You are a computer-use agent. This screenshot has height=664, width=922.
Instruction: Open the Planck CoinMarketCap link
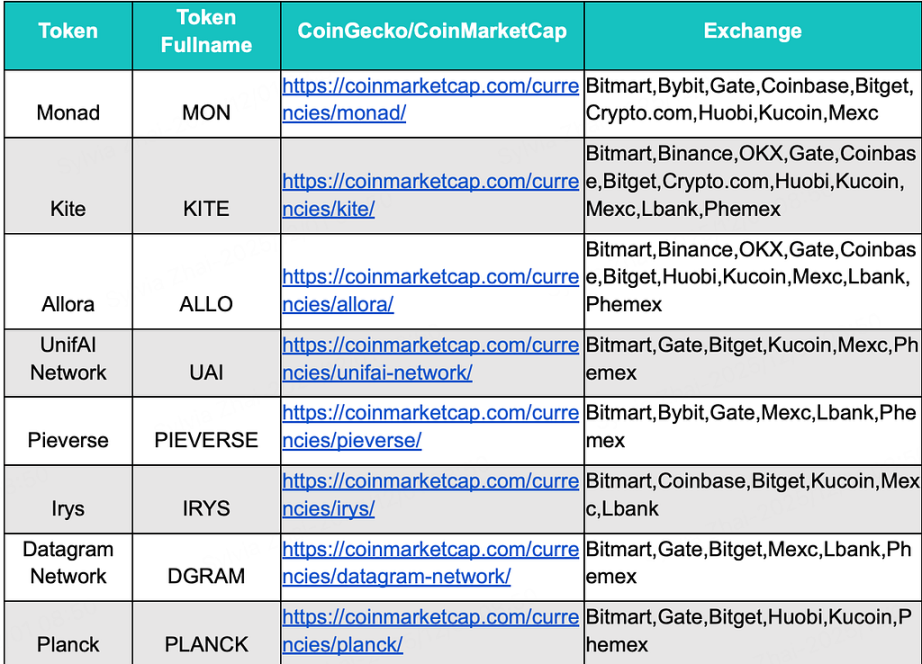click(430, 617)
